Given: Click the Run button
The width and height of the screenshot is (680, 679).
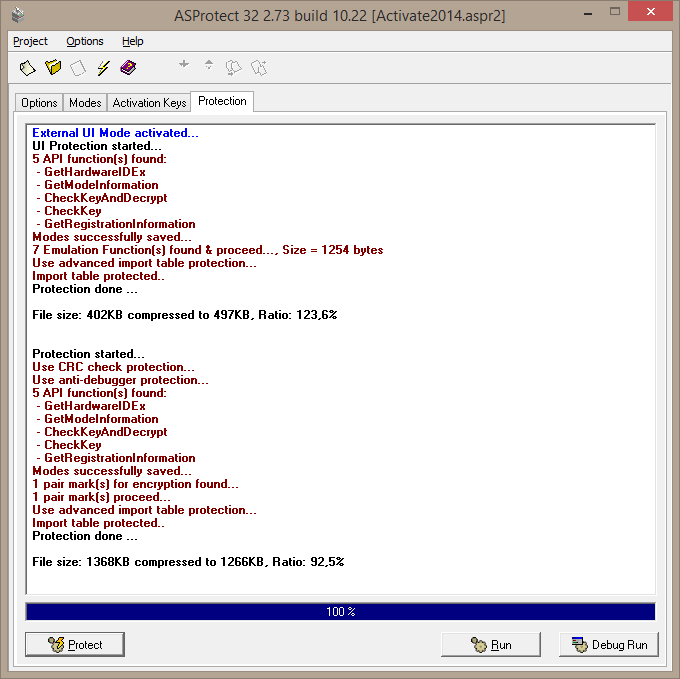Looking at the screenshot, I should [x=490, y=644].
